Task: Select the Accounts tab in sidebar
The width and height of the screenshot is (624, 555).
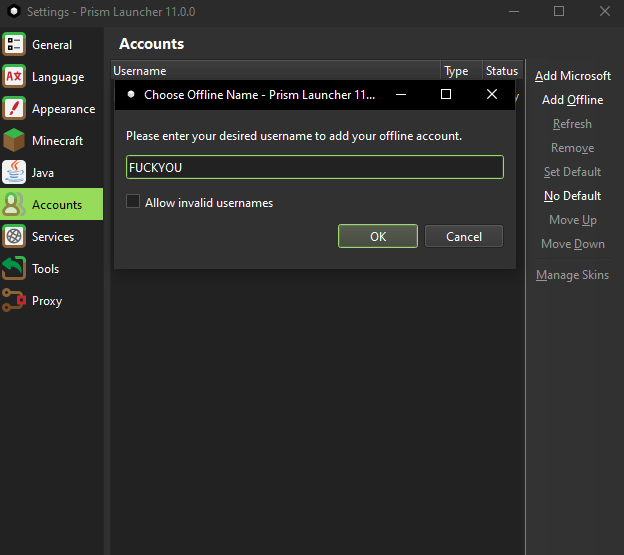Action: click(x=52, y=204)
